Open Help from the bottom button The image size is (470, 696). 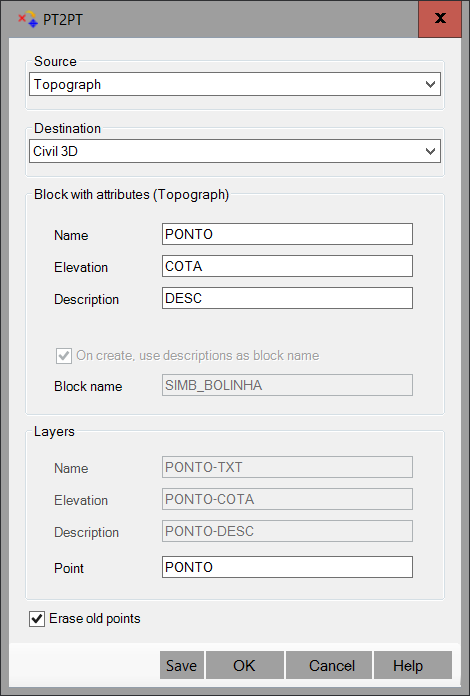coord(413,665)
